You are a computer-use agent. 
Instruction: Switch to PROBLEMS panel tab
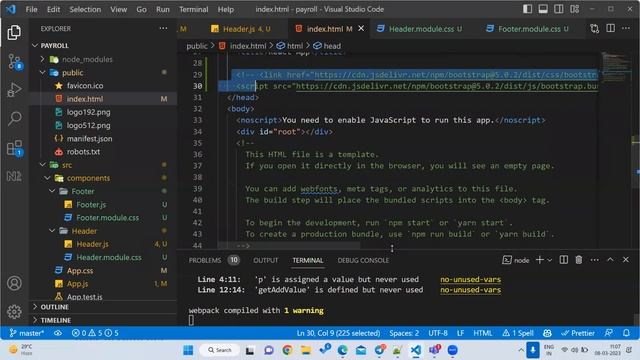click(x=204, y=260)
